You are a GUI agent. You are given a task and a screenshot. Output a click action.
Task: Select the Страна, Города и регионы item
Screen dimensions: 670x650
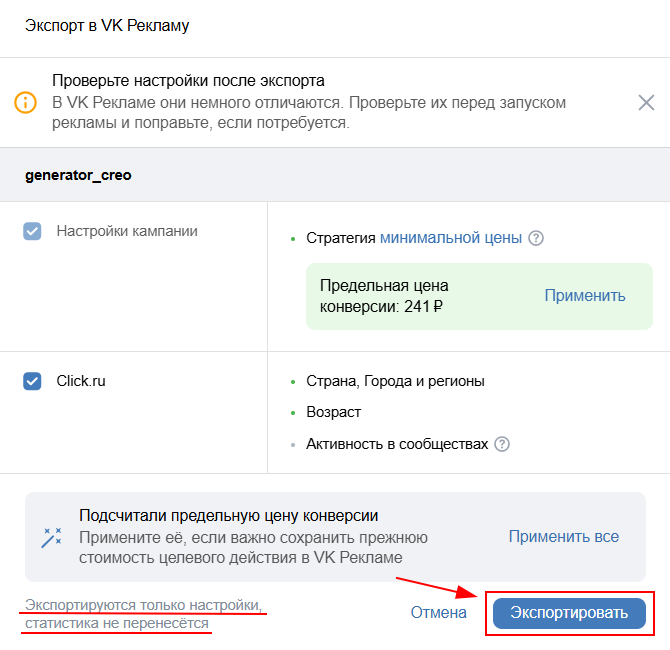pyautogui.click(x=395, y=381)
